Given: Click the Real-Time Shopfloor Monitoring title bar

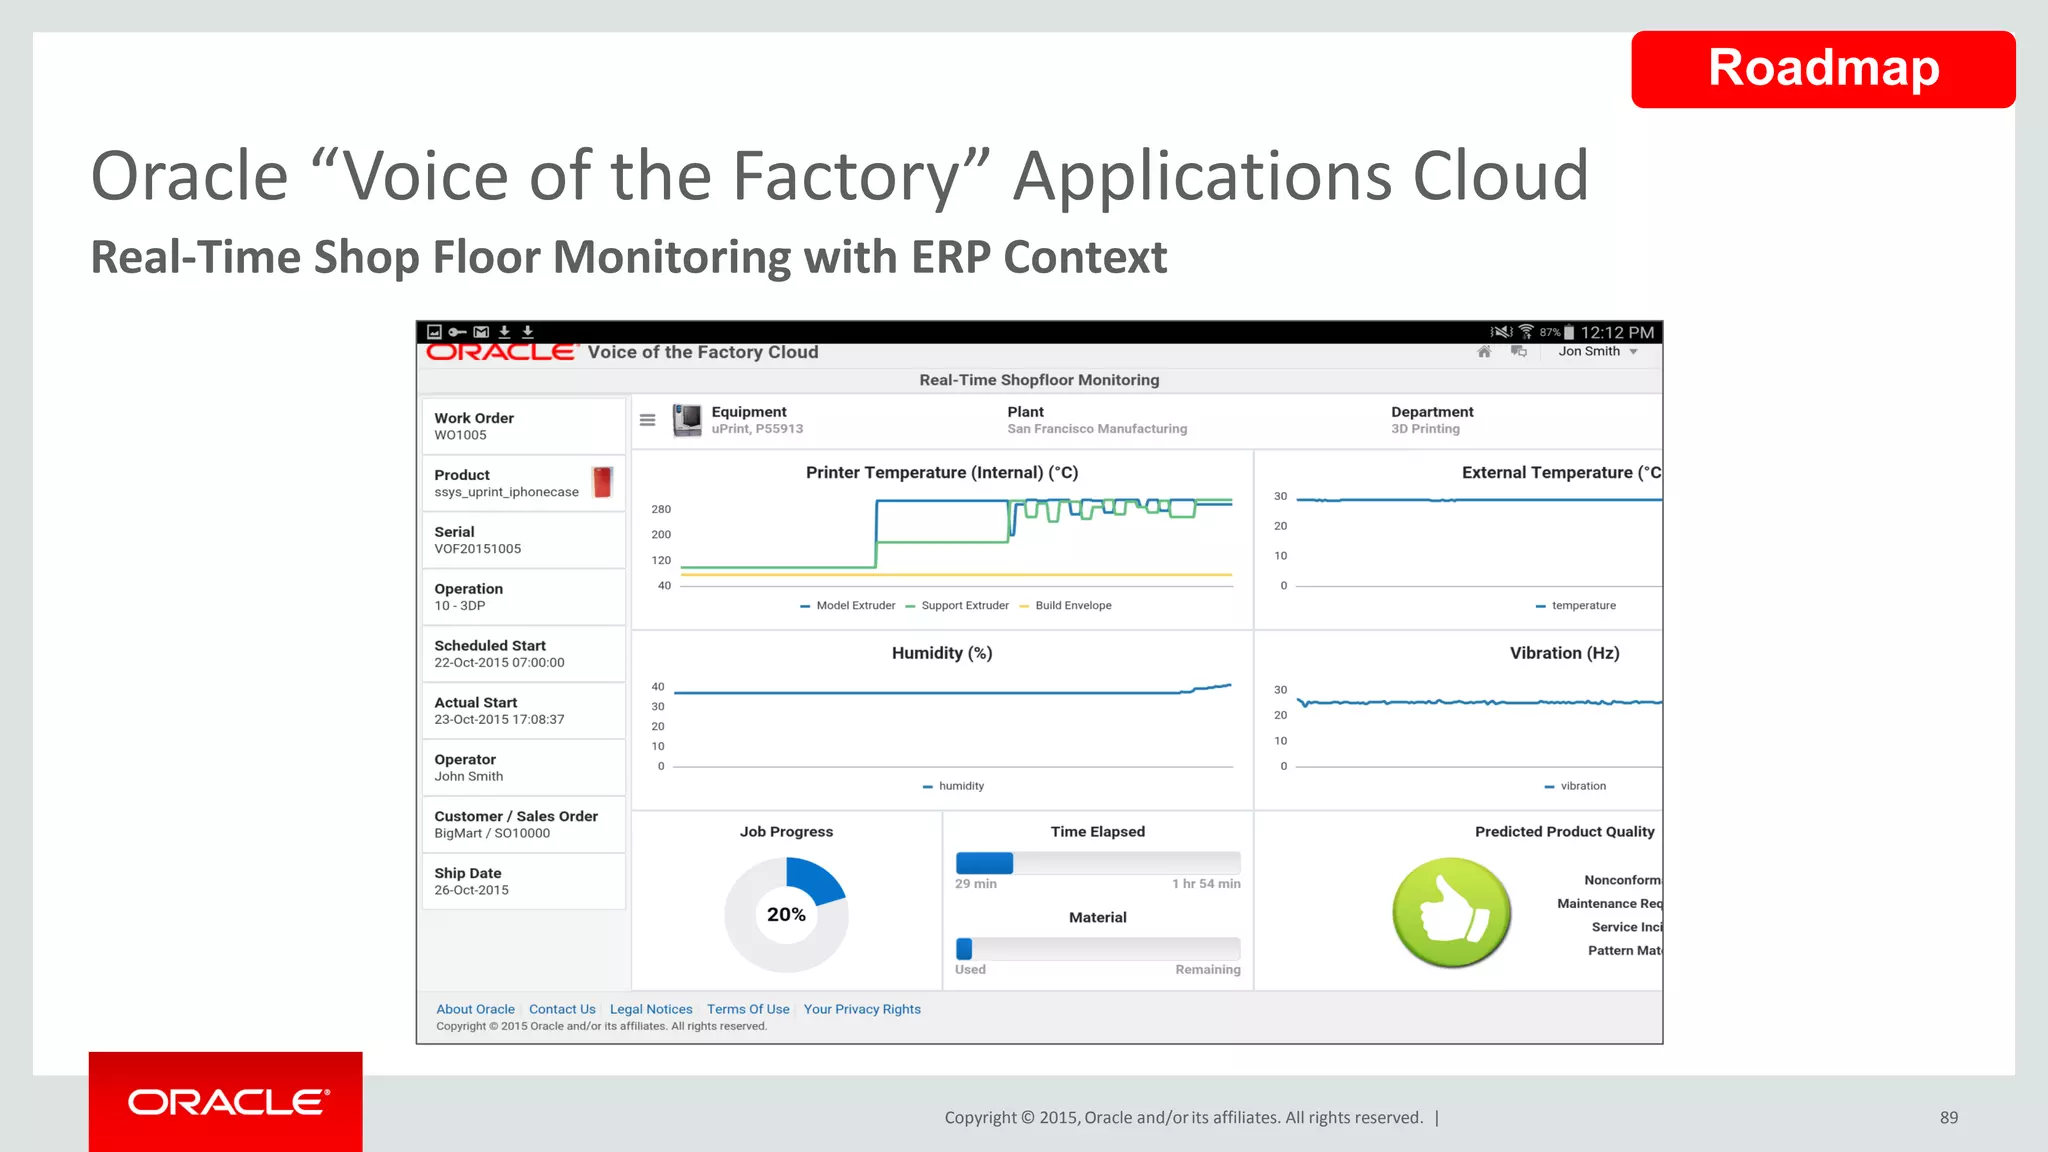Looking at the screenshot, I should pos(1039,380).
